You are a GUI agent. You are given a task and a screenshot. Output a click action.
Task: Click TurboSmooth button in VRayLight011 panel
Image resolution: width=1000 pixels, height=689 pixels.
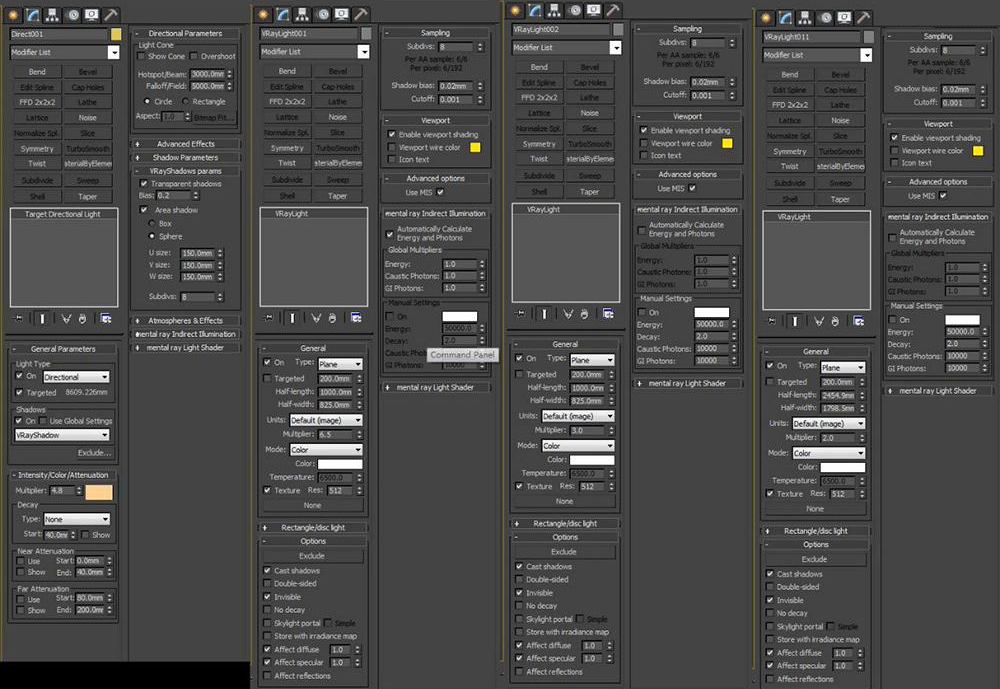coord(841,151)
